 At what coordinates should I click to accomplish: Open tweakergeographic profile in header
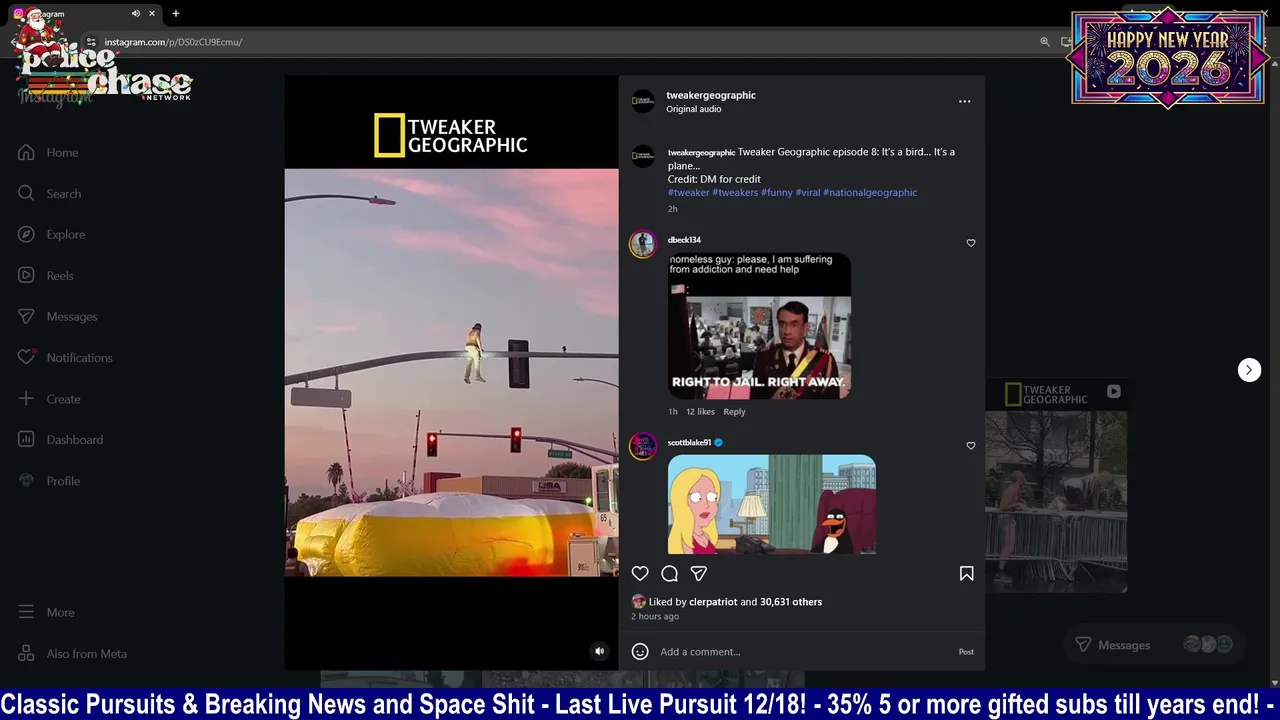[x=711, y=95]
